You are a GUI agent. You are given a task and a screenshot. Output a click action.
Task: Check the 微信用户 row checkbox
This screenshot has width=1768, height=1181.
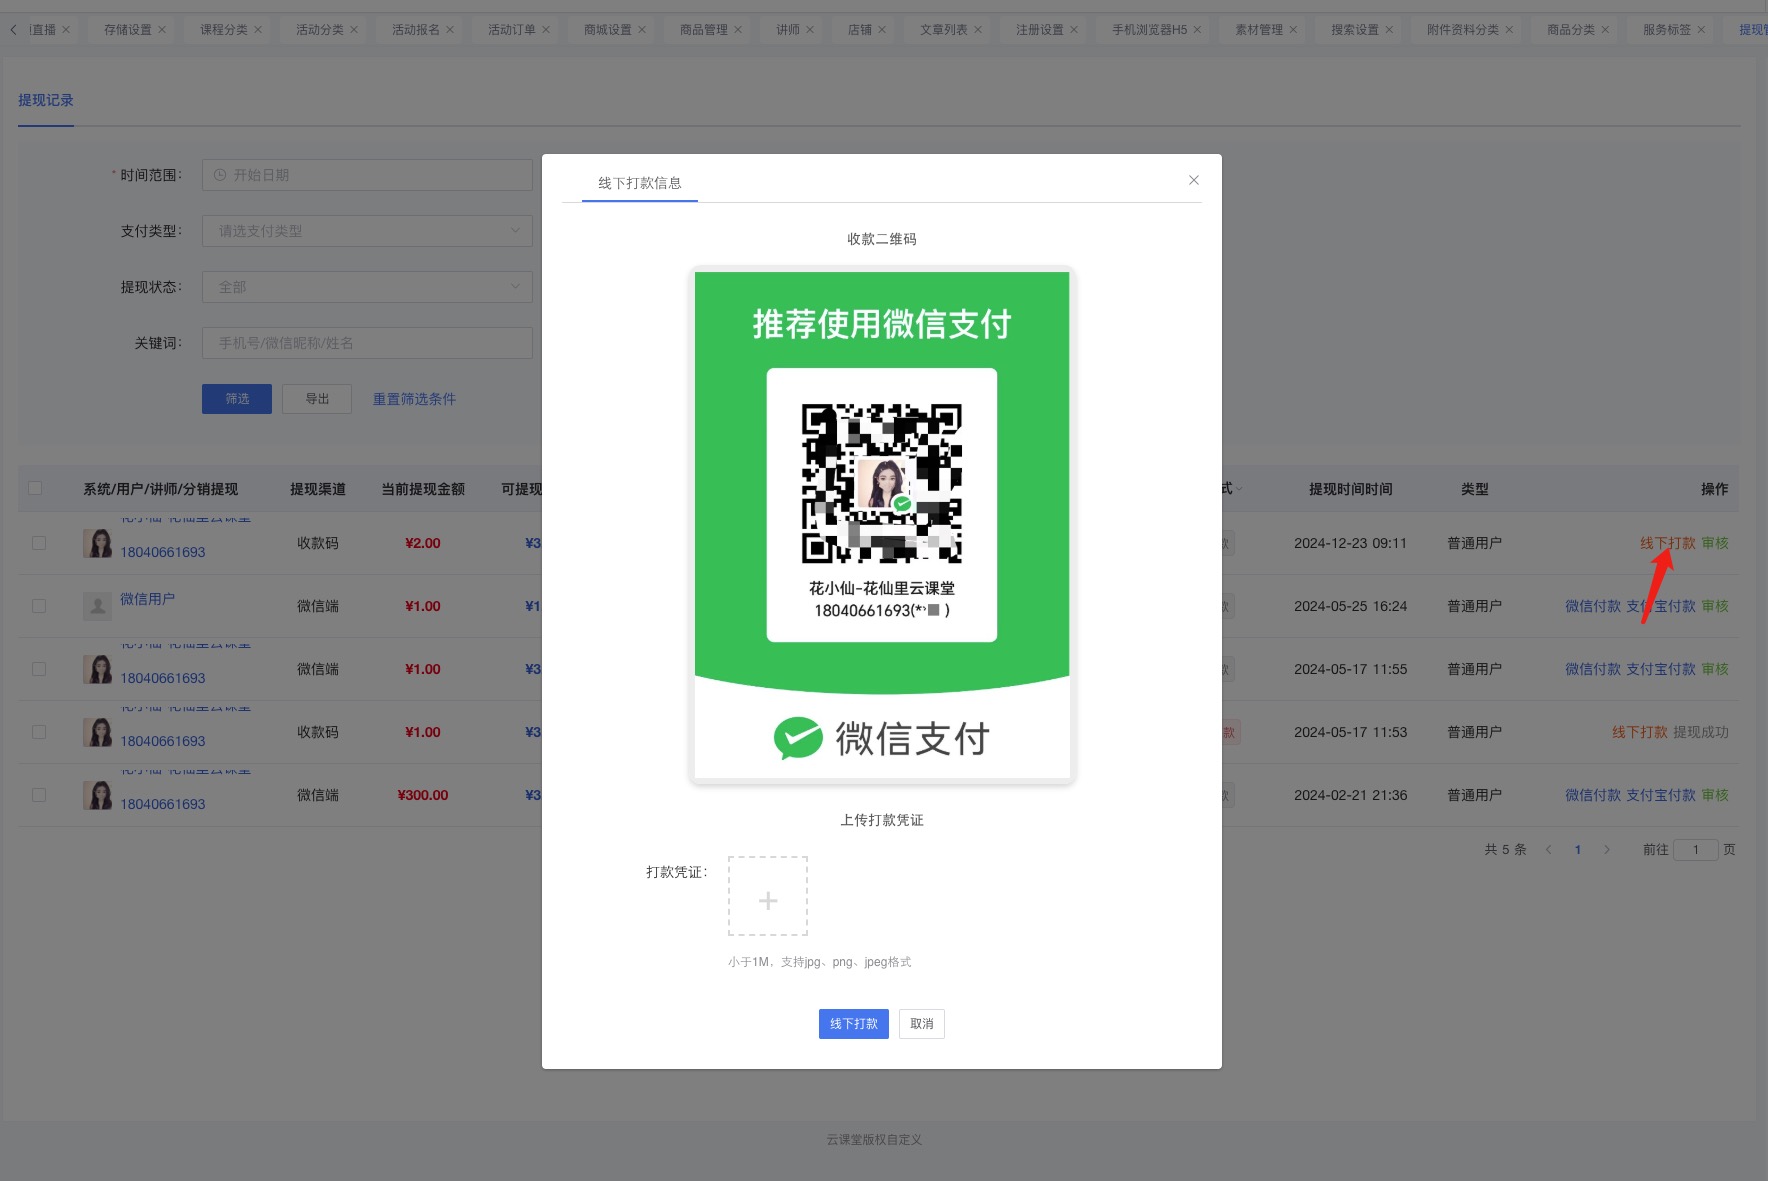(39, 606)
